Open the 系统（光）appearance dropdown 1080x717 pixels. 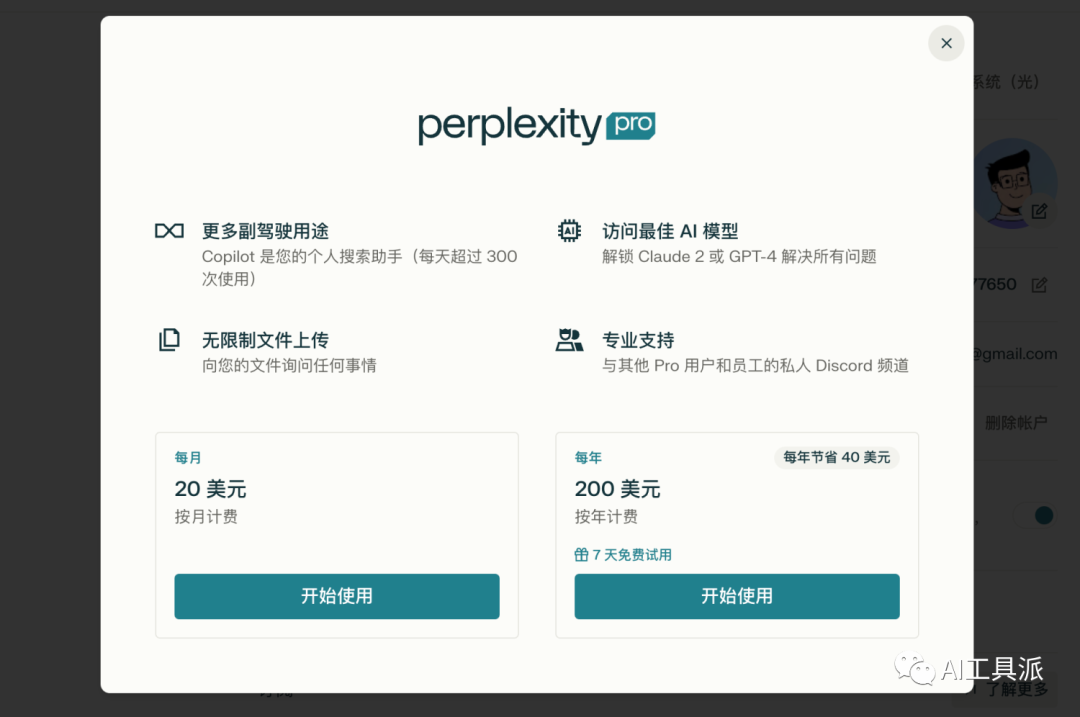[x=1007, y=82]
